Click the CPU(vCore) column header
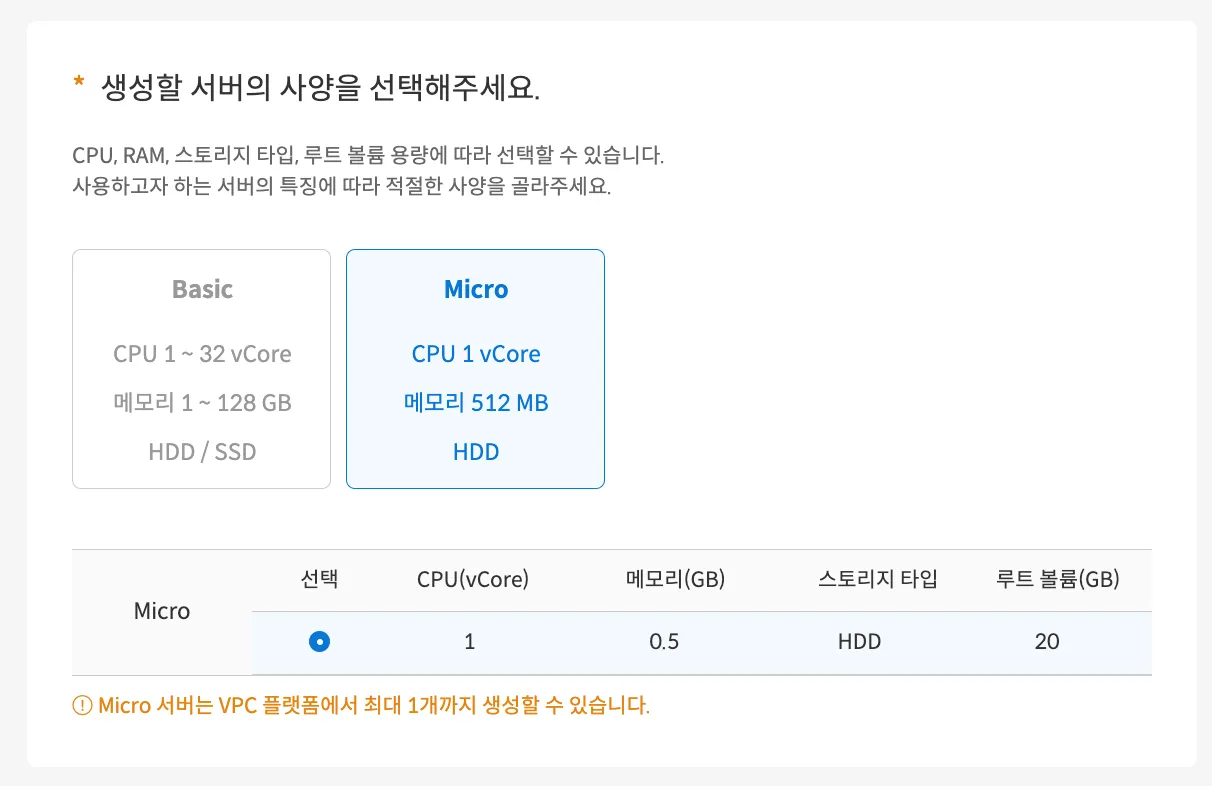1212x786 pixels. coord(472,579)
